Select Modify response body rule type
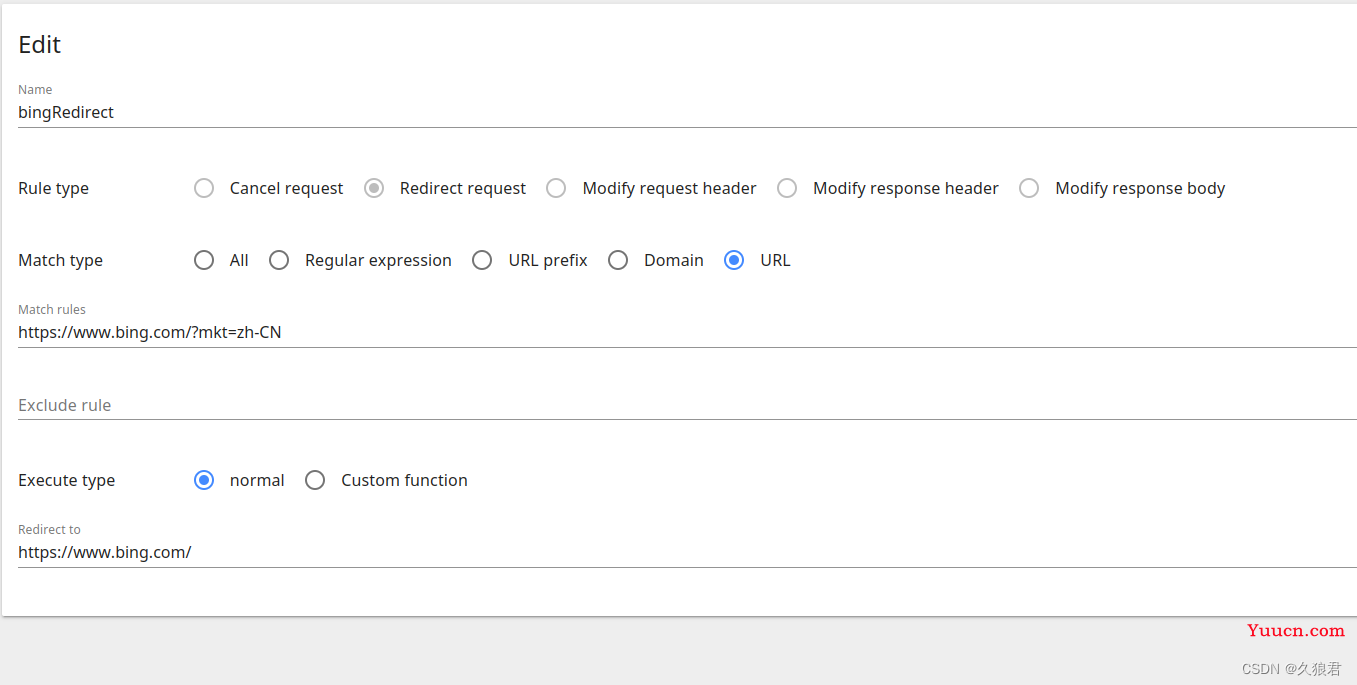This screenshot has height=685, width=1357. click(x=1029, y=188)
